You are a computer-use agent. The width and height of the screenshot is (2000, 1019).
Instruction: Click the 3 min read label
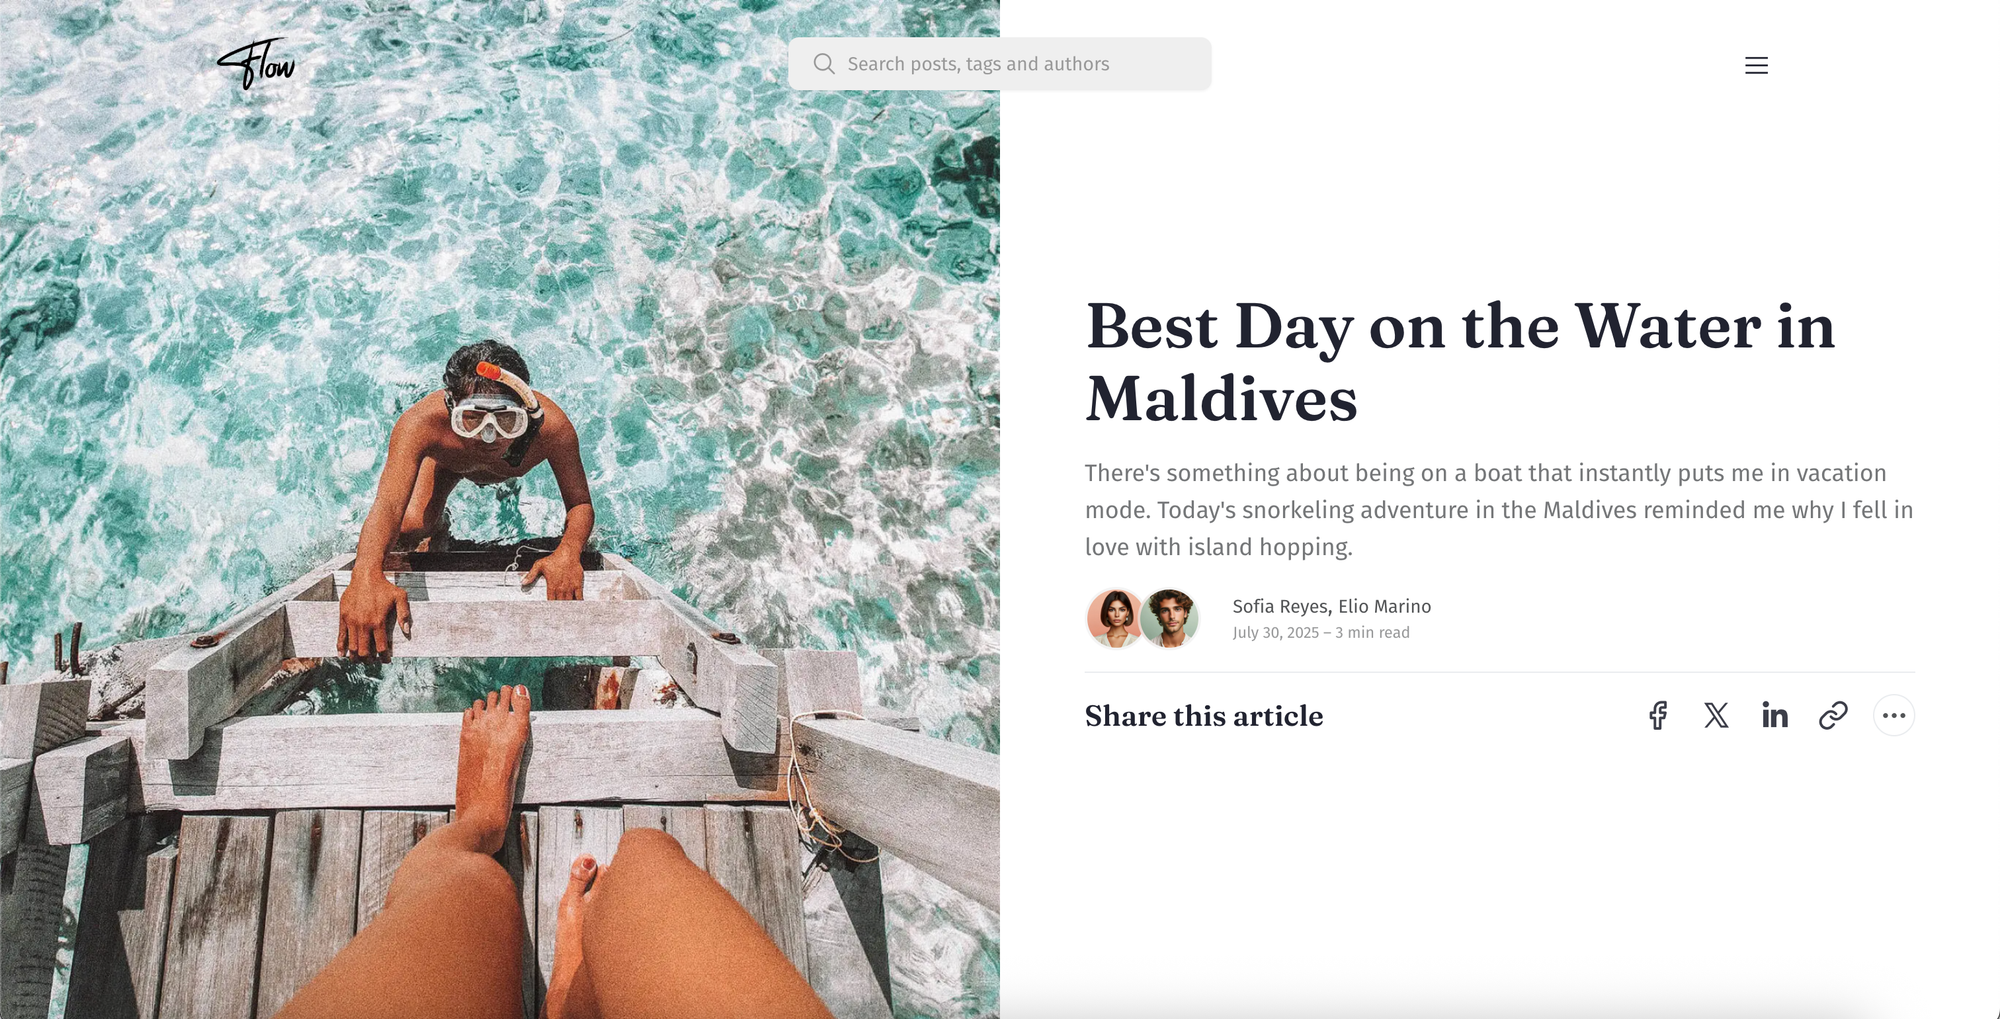click(1372, 633)
